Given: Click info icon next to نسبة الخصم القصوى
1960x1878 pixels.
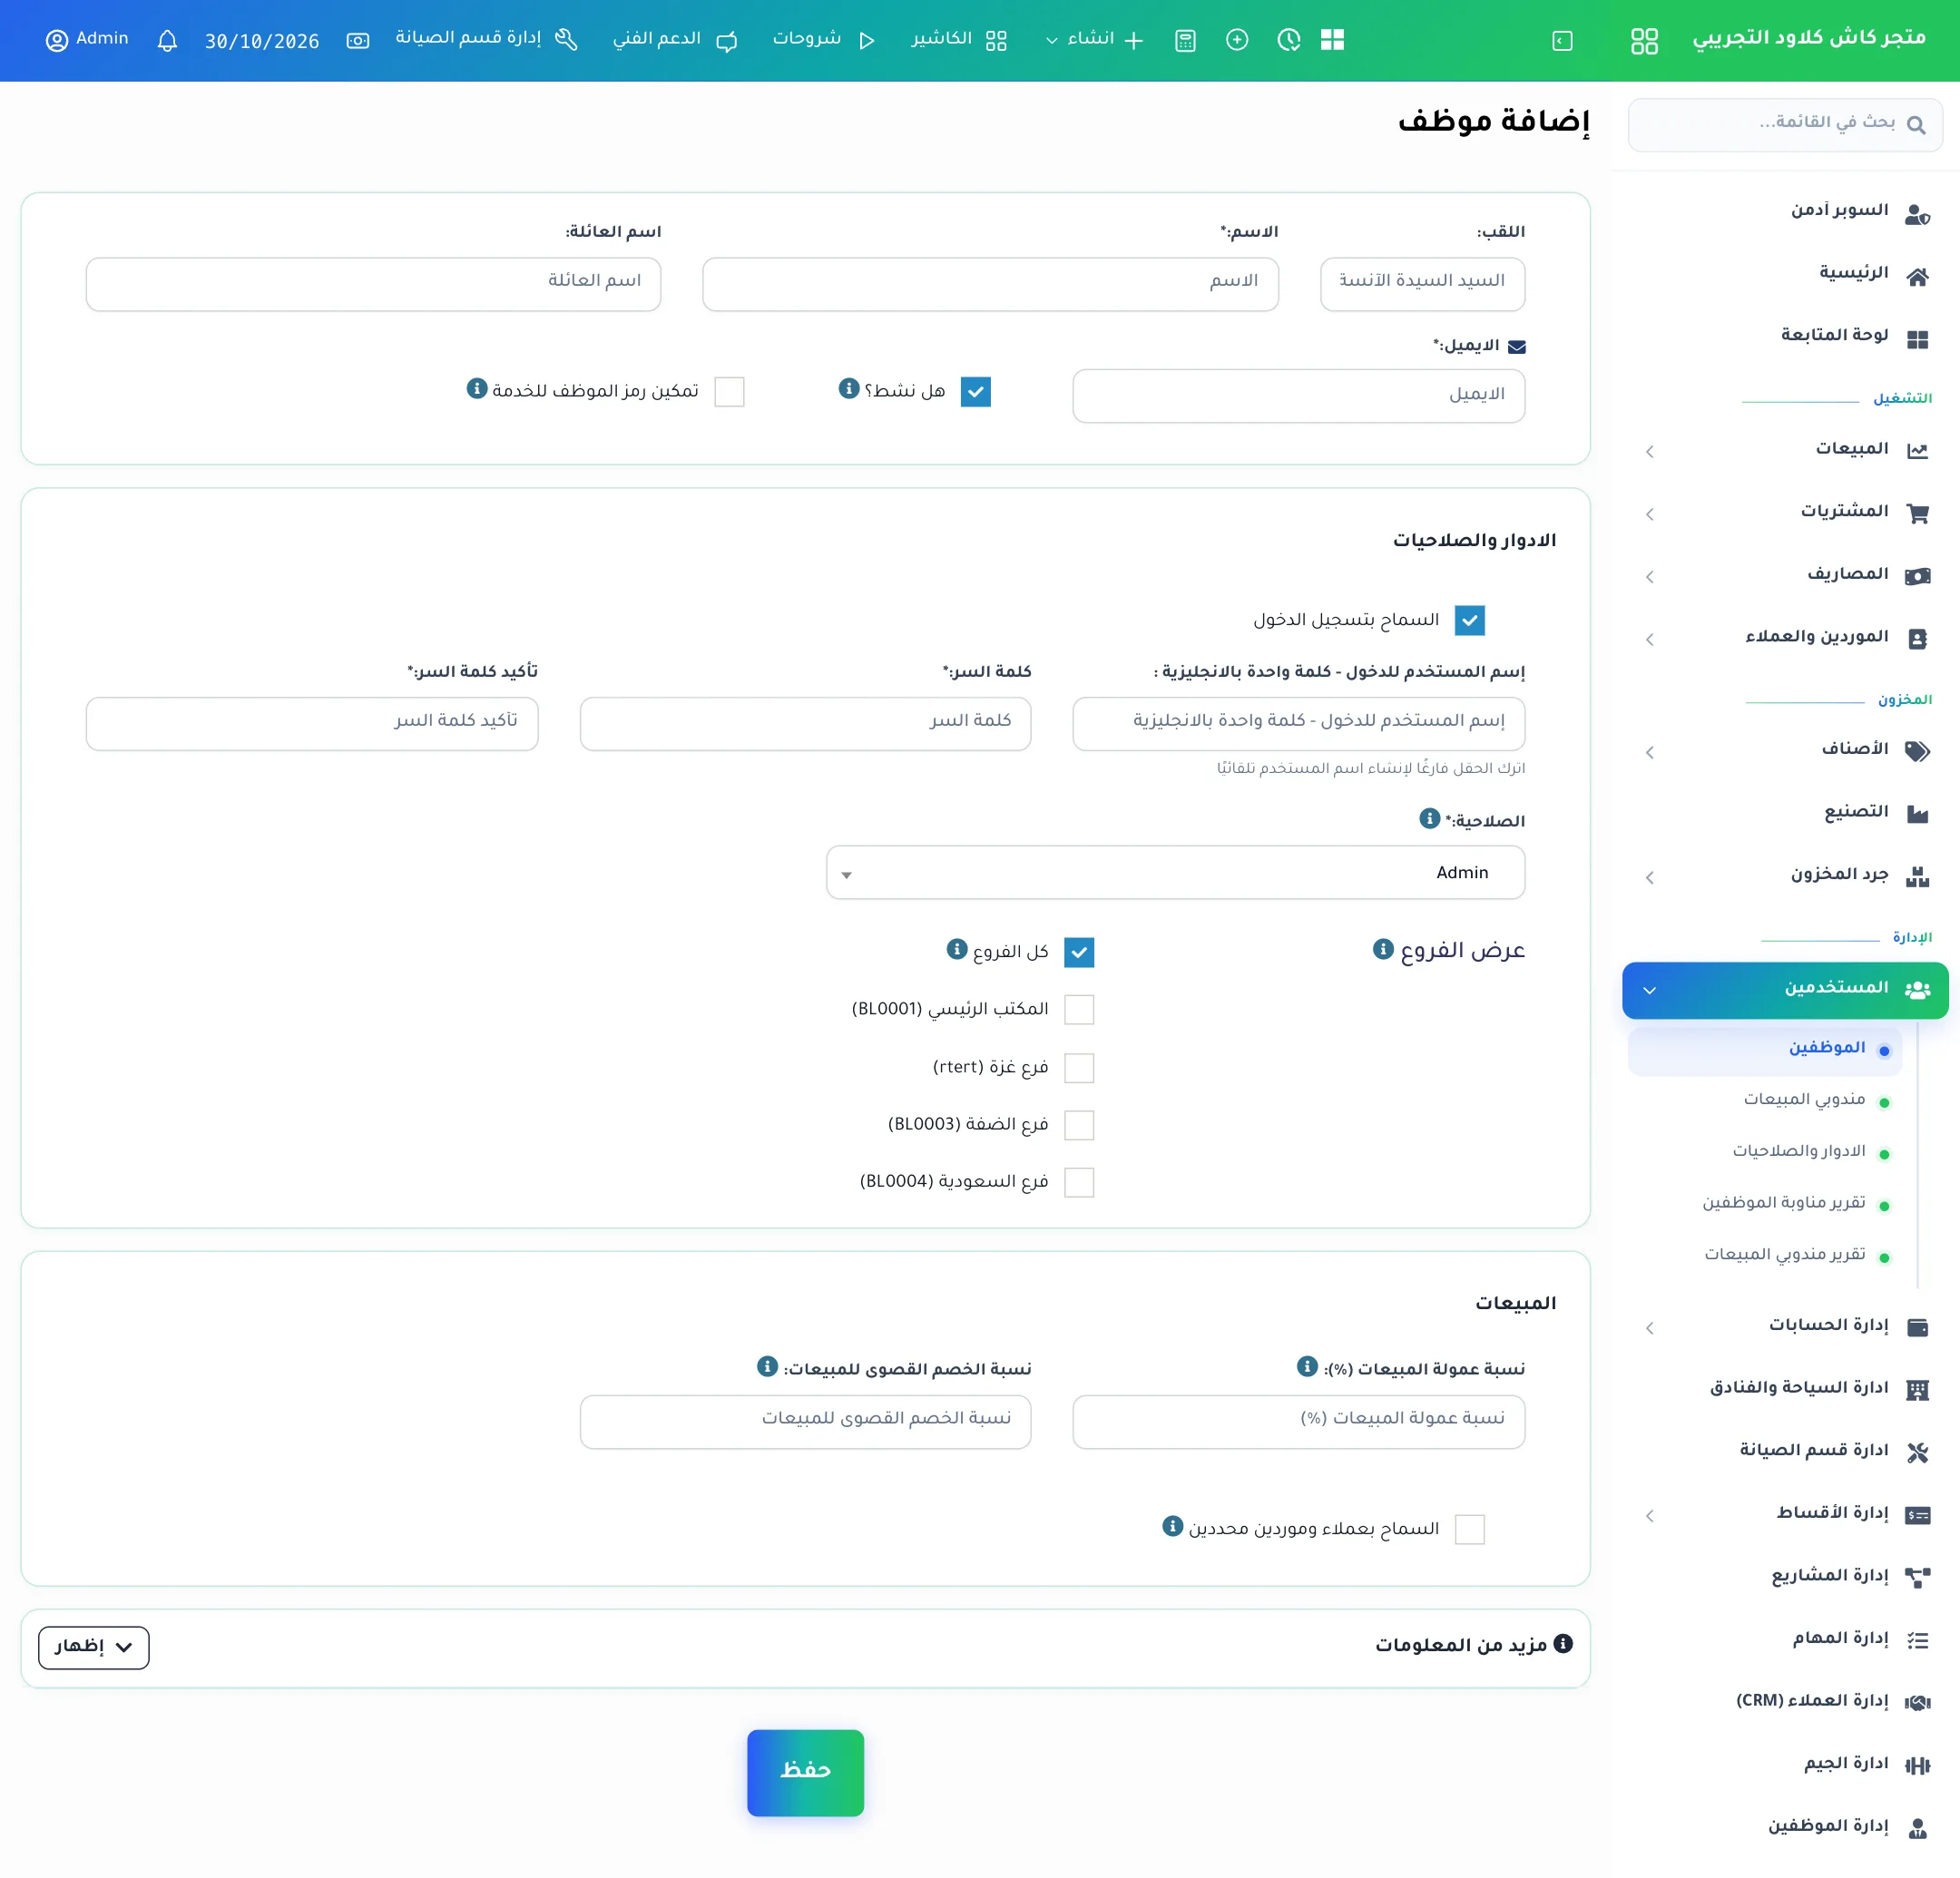Looking at the screenshot, I should pyautogui.click(x=767, y=1366).
